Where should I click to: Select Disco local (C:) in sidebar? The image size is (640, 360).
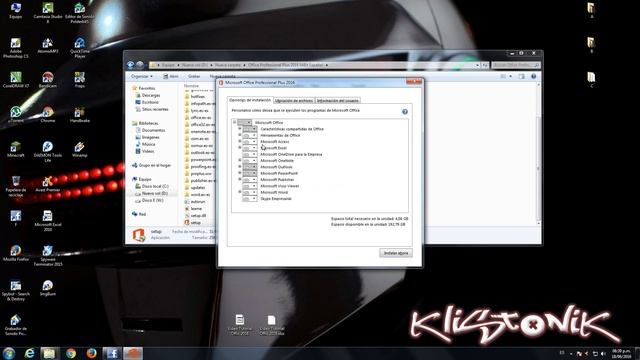point(152,186)
